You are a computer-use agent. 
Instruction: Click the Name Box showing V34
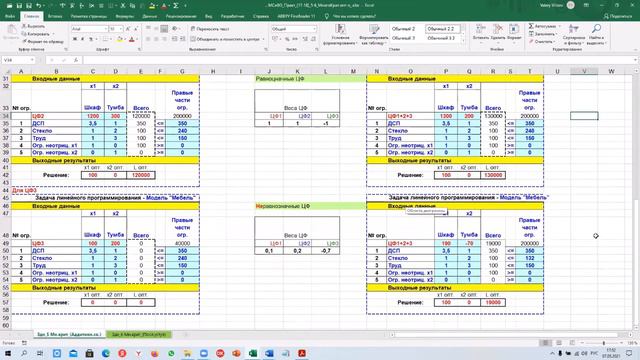18,60
